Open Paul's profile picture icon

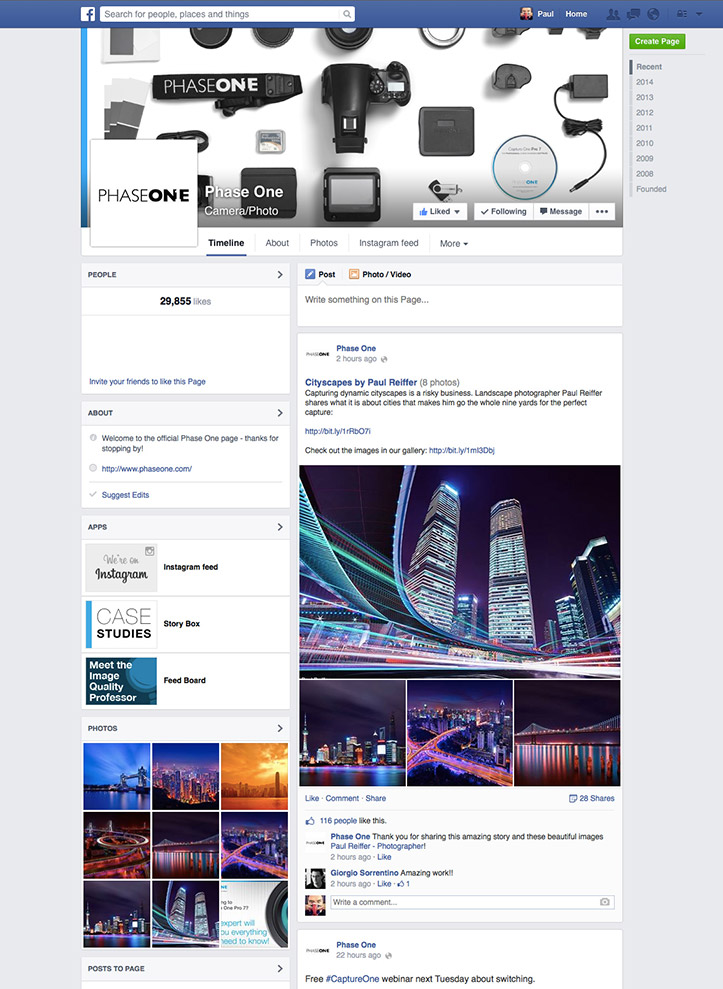526,14
